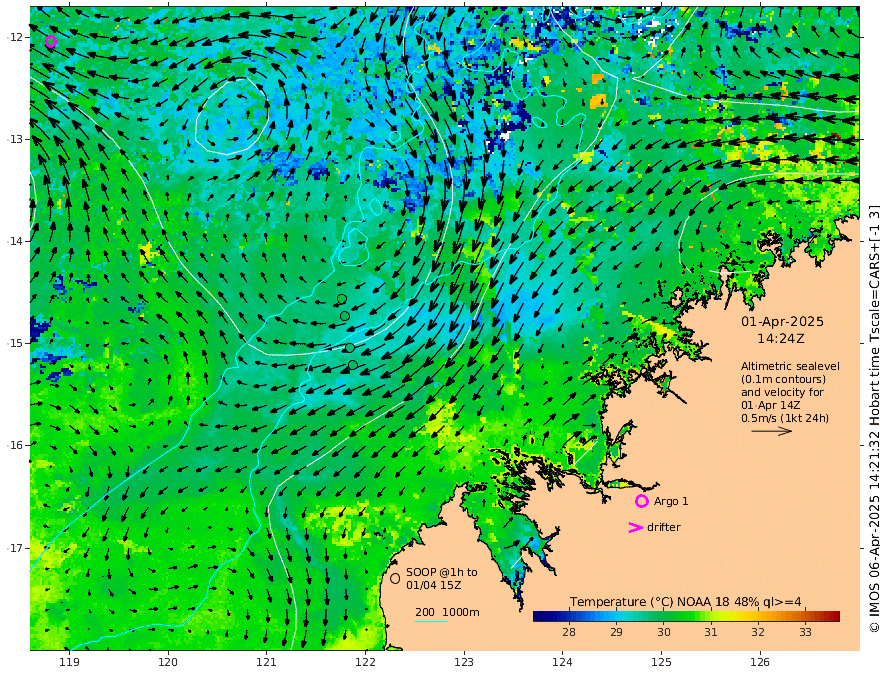Click the 'Argo 1' legend label
Viewport: 880px width, 680px height.
point(671,501)
